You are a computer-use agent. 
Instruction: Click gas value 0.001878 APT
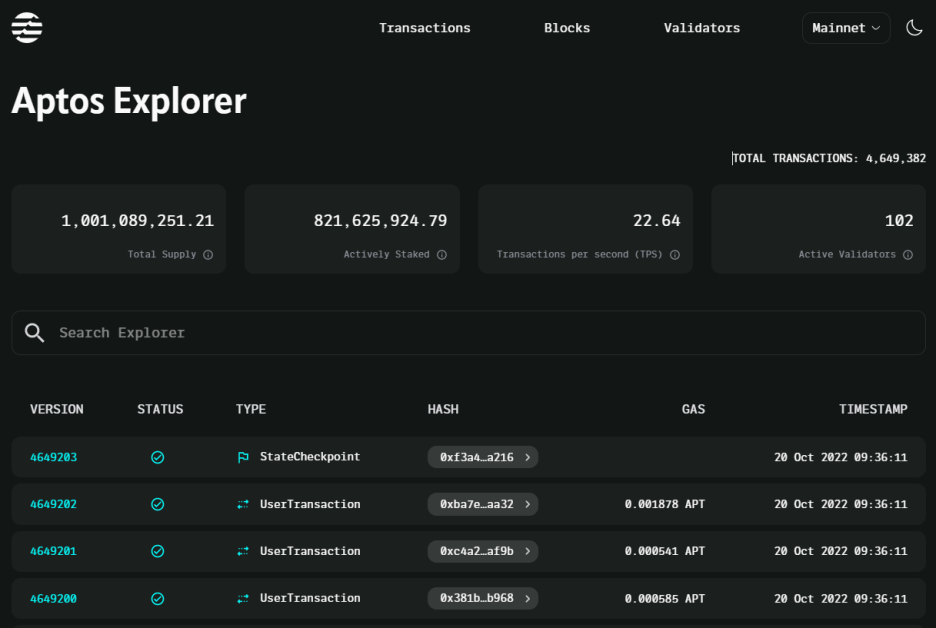pos(664,504)
